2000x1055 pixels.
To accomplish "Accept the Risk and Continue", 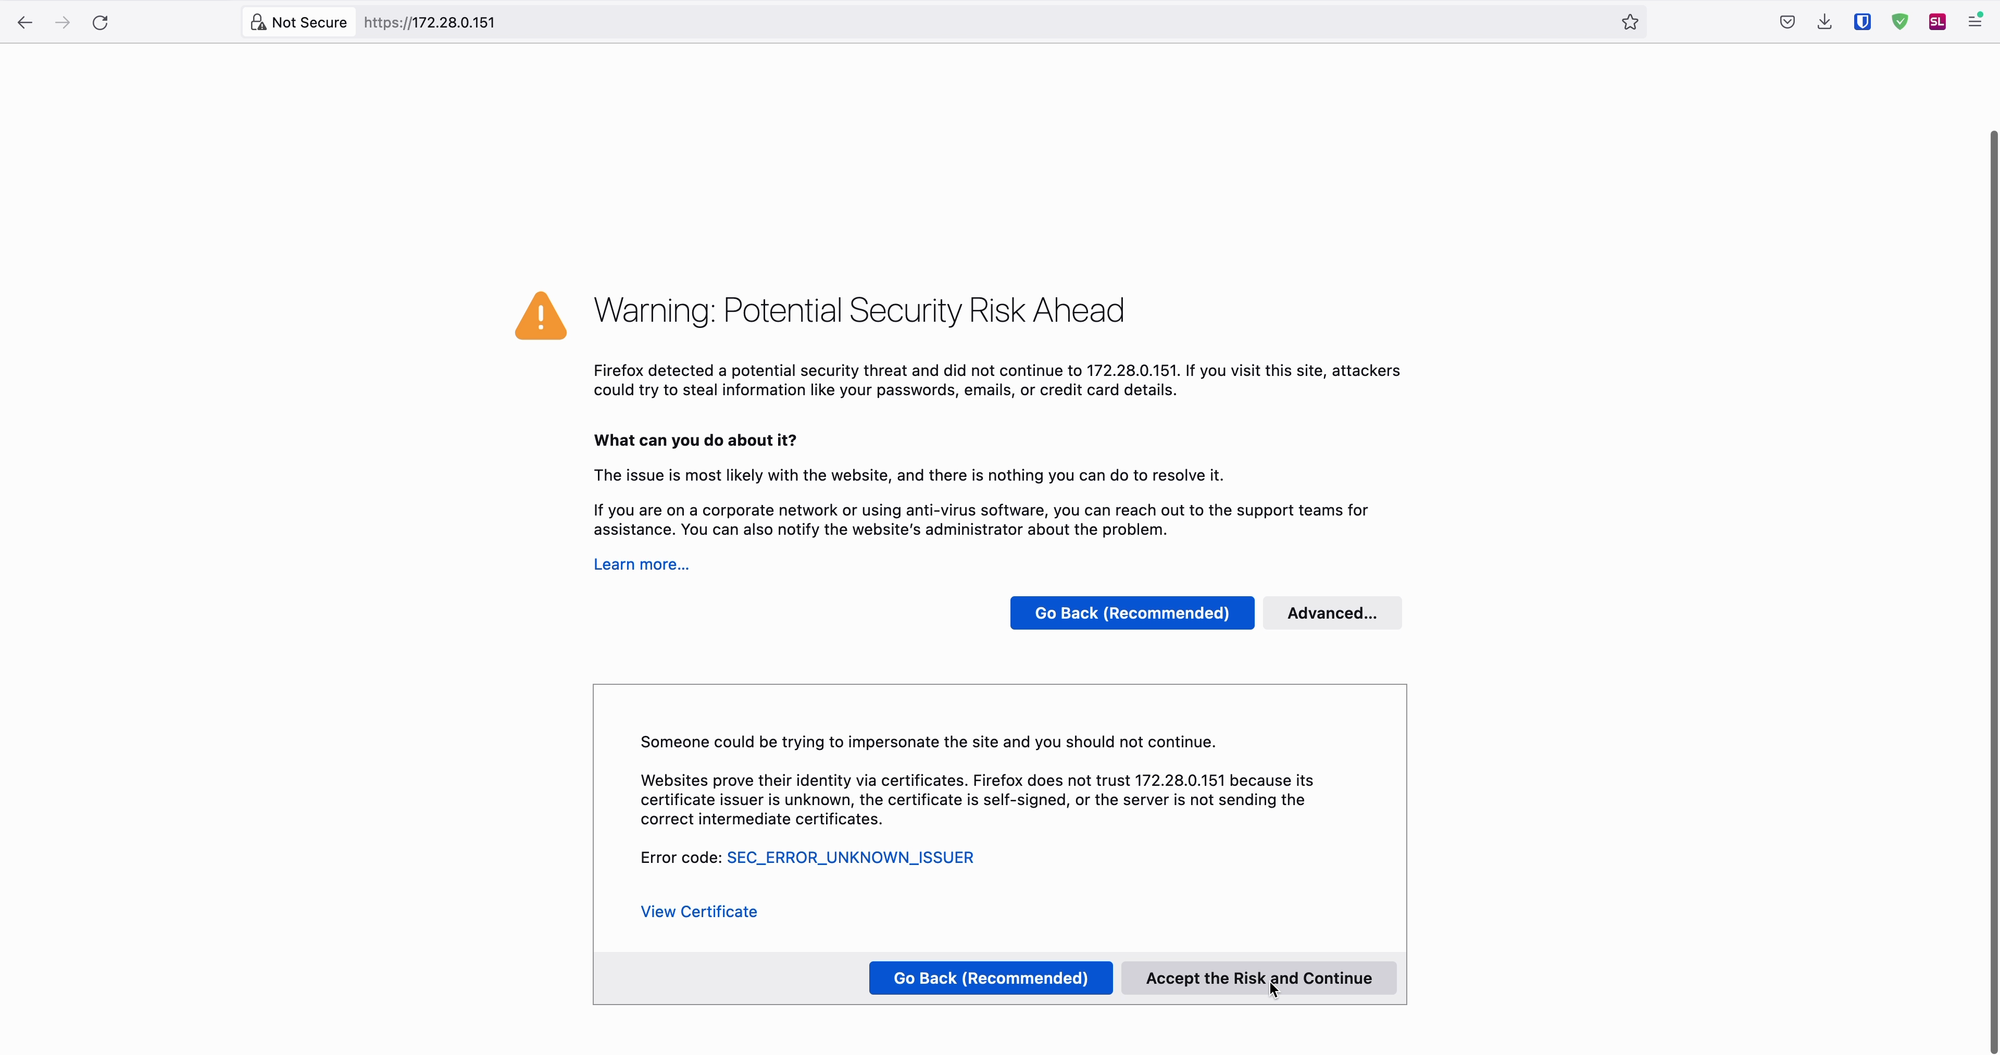I will point(1259,978).
